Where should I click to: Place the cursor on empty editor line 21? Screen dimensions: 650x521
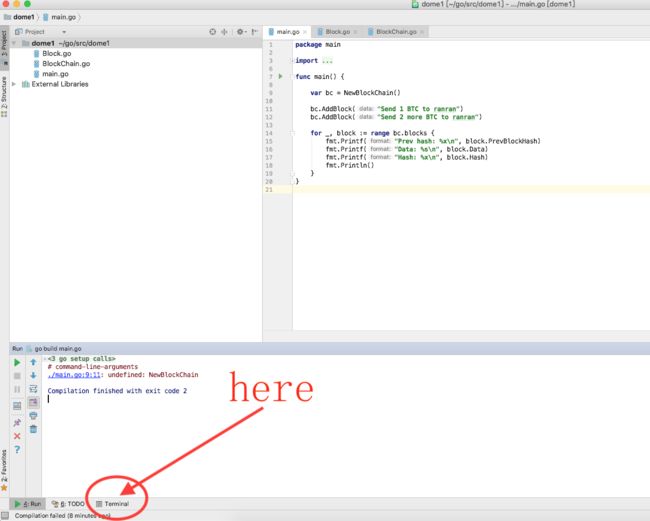[x=471, y=189]
